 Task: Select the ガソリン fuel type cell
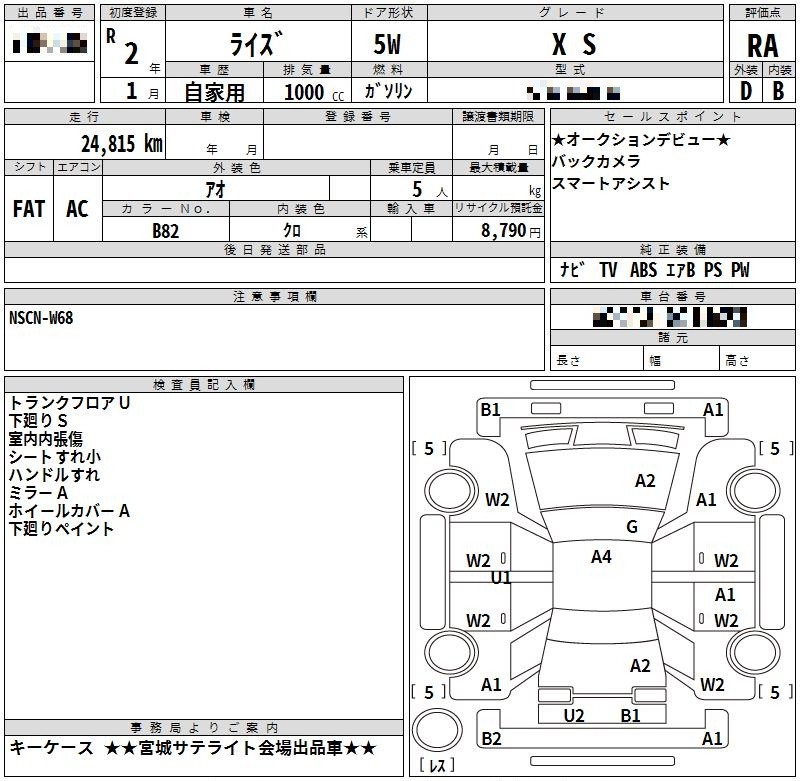click(x=388, y=91)
